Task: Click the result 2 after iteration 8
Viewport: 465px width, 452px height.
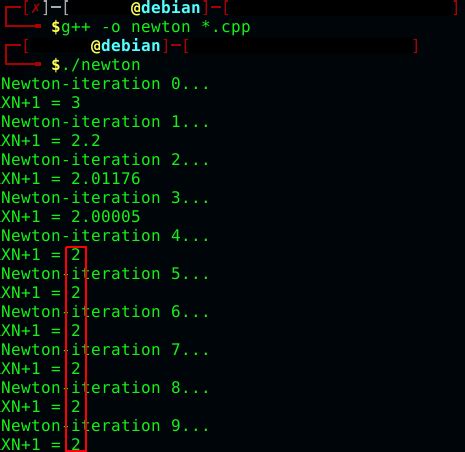Action: [76, 406]
